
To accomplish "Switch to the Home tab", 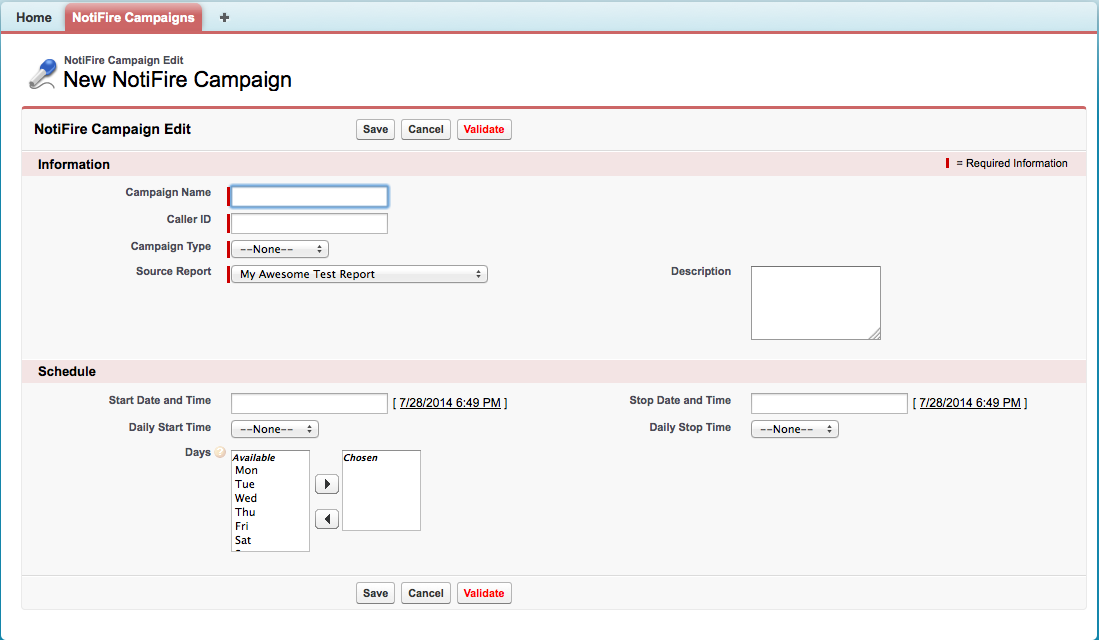I will [34, 18].
